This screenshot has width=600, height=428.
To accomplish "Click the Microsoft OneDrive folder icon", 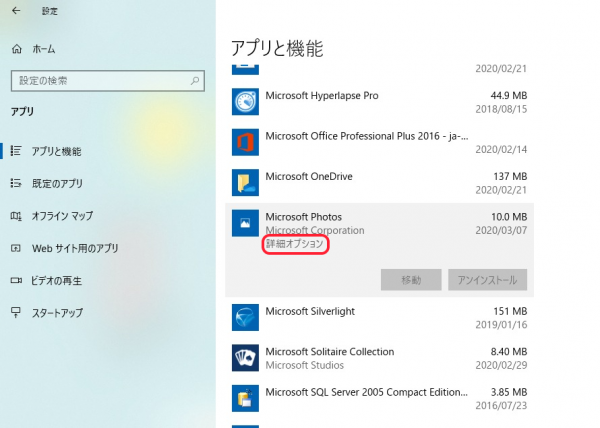I will click(245, 182).
